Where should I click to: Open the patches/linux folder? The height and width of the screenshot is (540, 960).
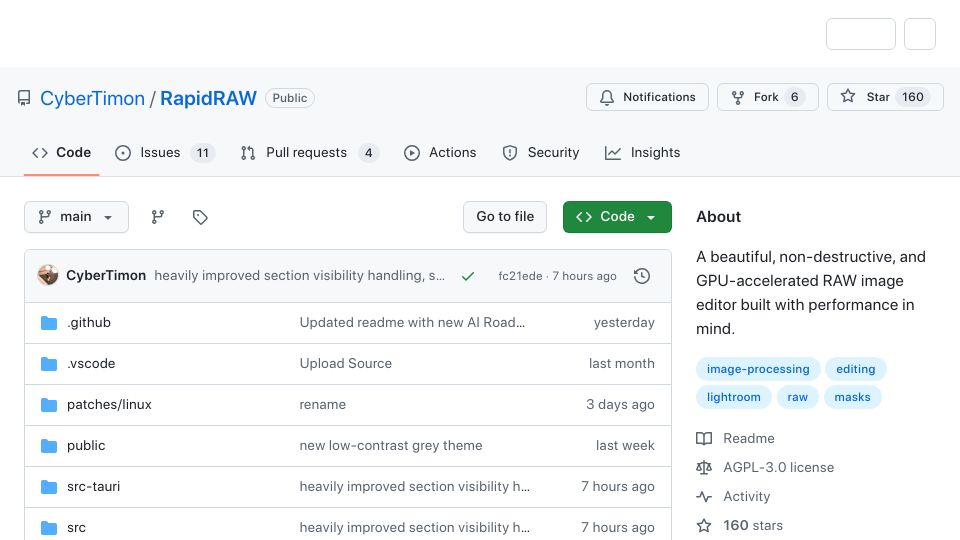pos(109,405)
